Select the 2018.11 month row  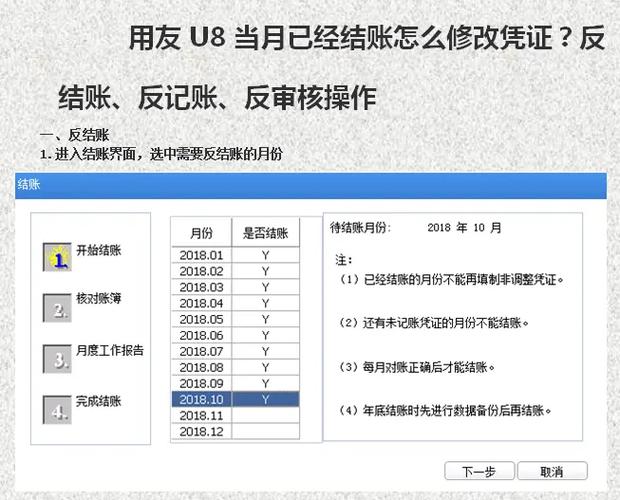(235, 415)
